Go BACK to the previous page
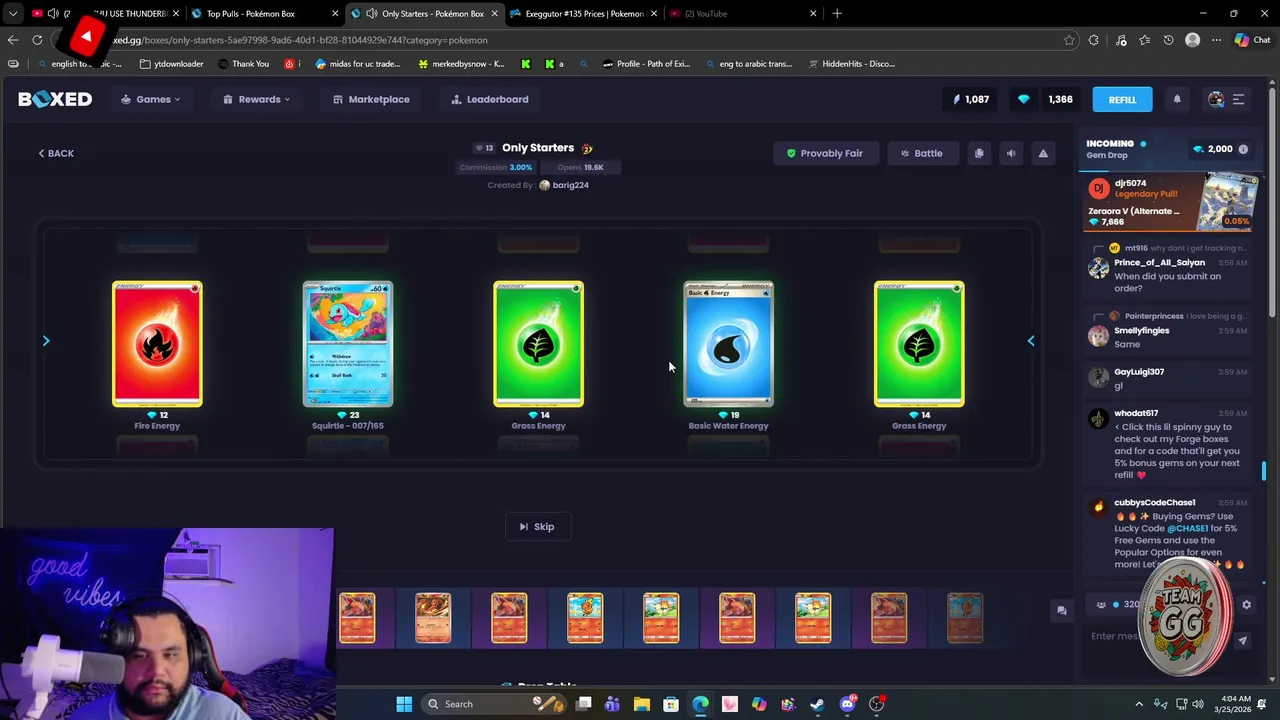 tap(56, 153)
